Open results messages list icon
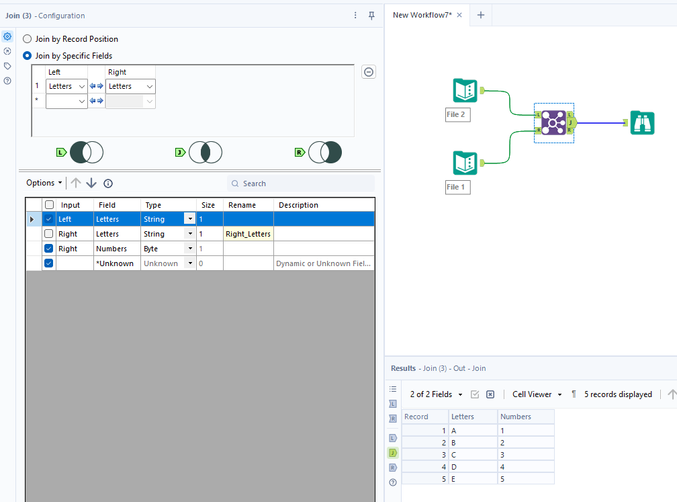 coord(393,389)
